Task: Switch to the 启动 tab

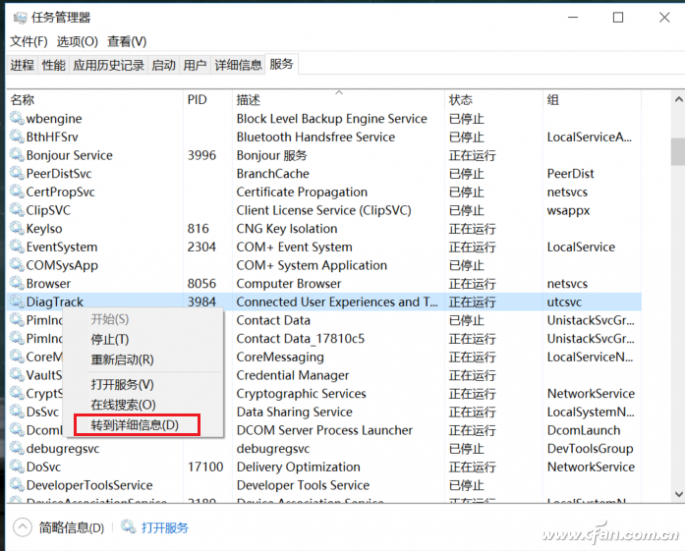Action: coord(163,65)
